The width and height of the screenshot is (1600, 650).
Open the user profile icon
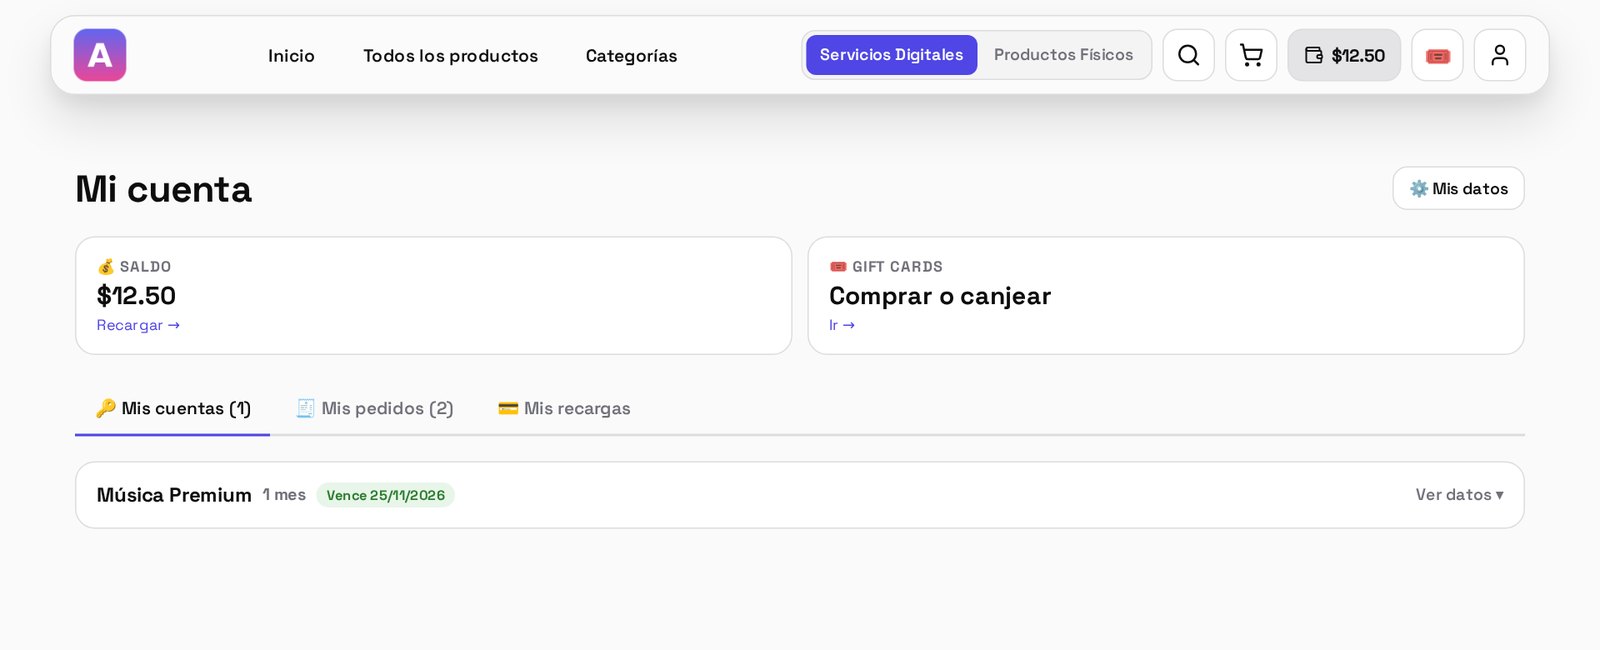[x=1500, y=55]
